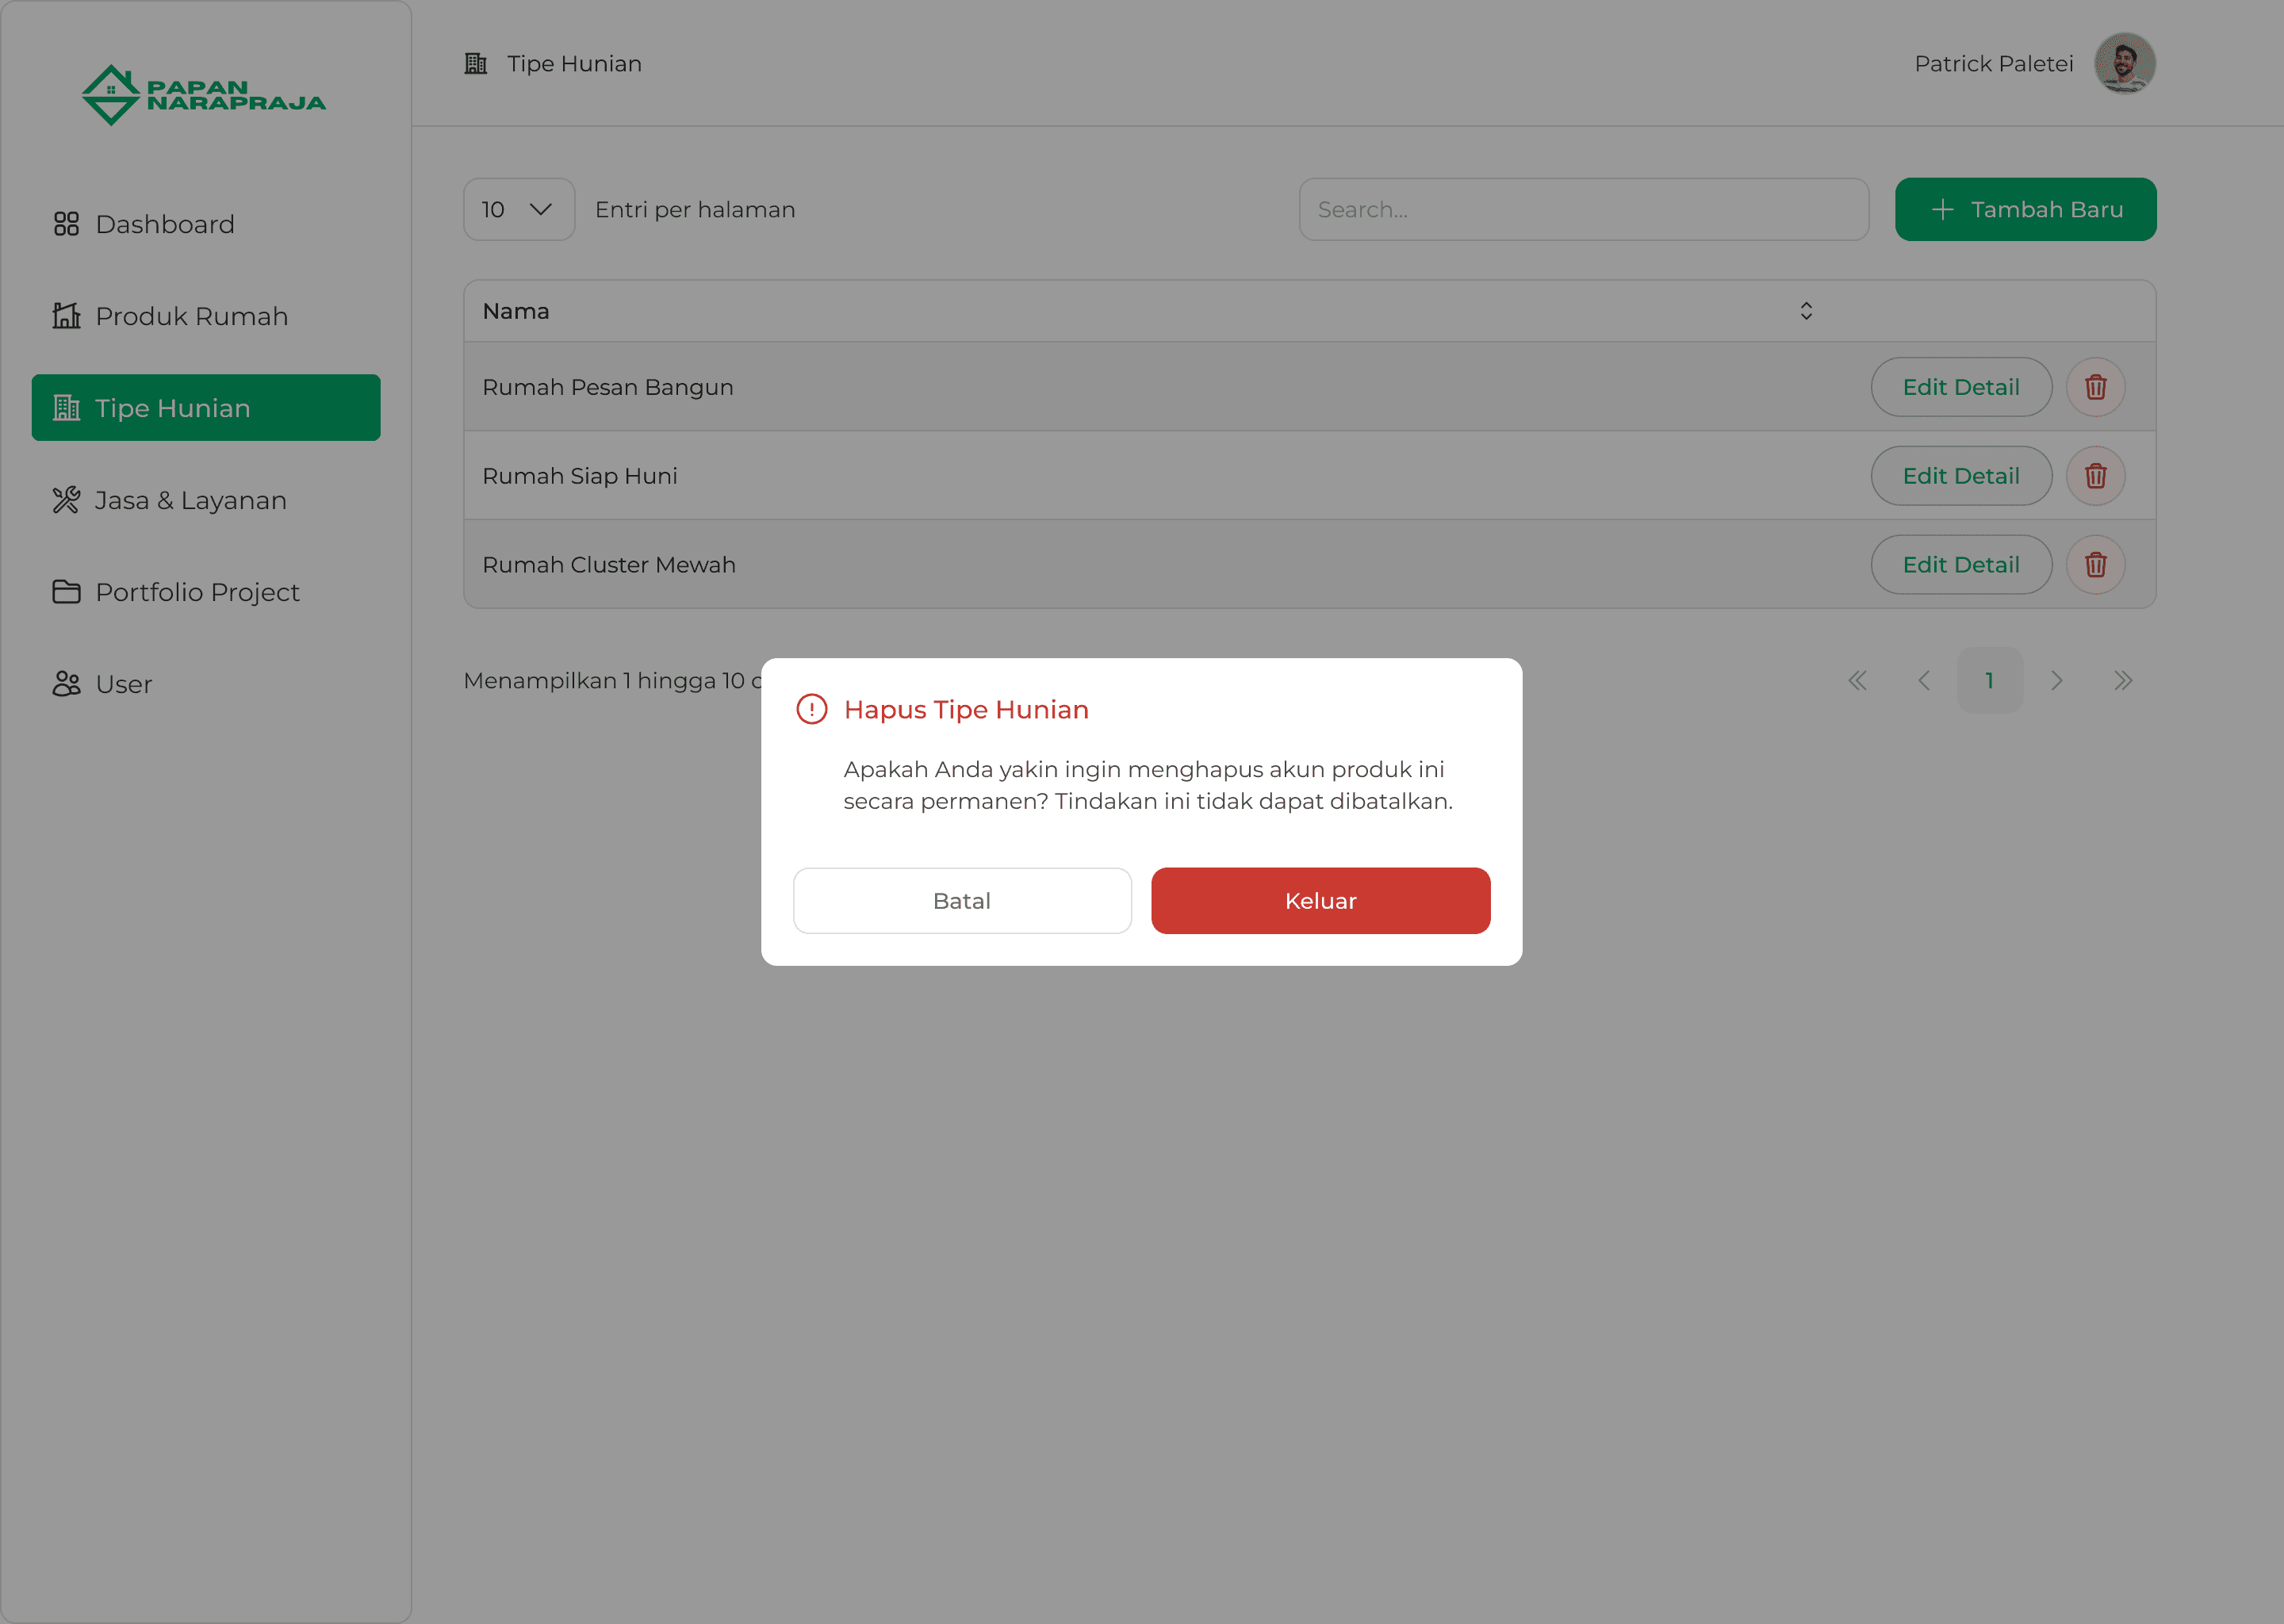Click Edit Detail for Rumah Siap Huni
This screenshot has width=2284, height=1624.
point(1960,476)
